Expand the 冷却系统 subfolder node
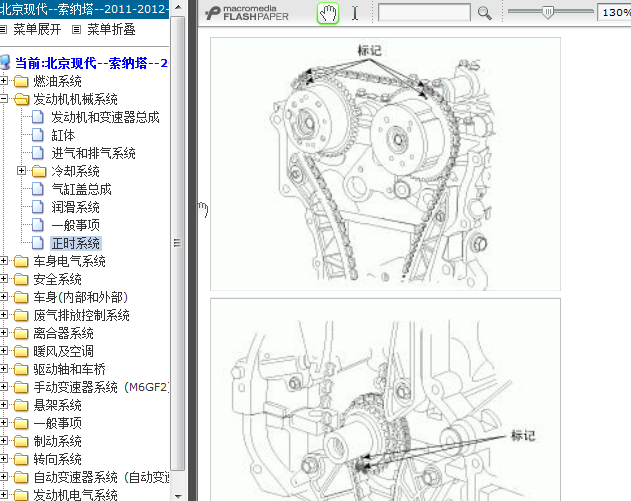631x501 pixels. click(21, 171)
